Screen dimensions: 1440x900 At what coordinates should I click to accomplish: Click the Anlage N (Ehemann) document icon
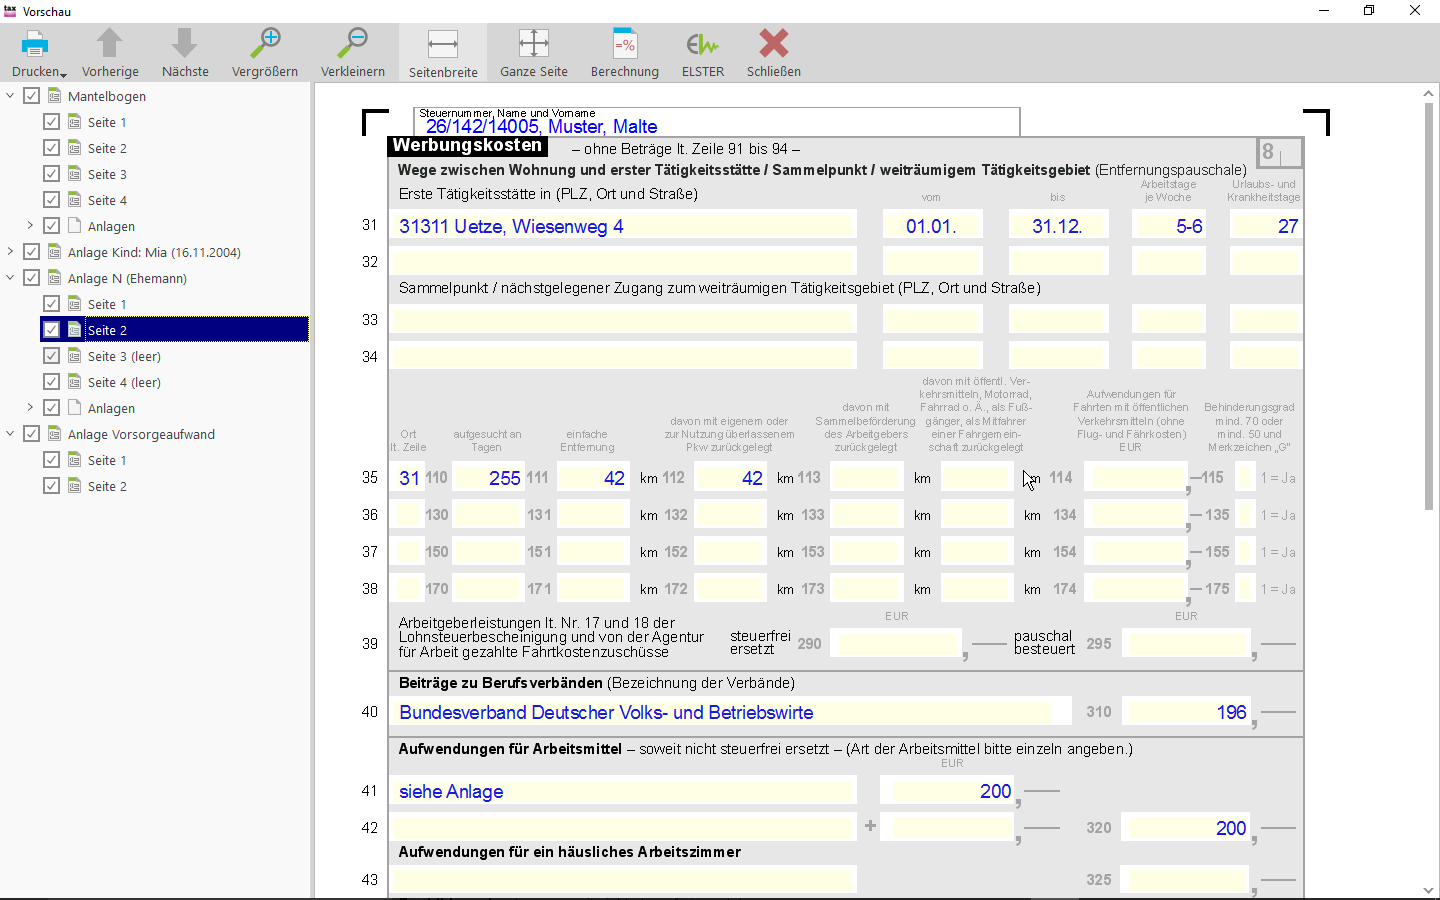[x=55, y=278]
